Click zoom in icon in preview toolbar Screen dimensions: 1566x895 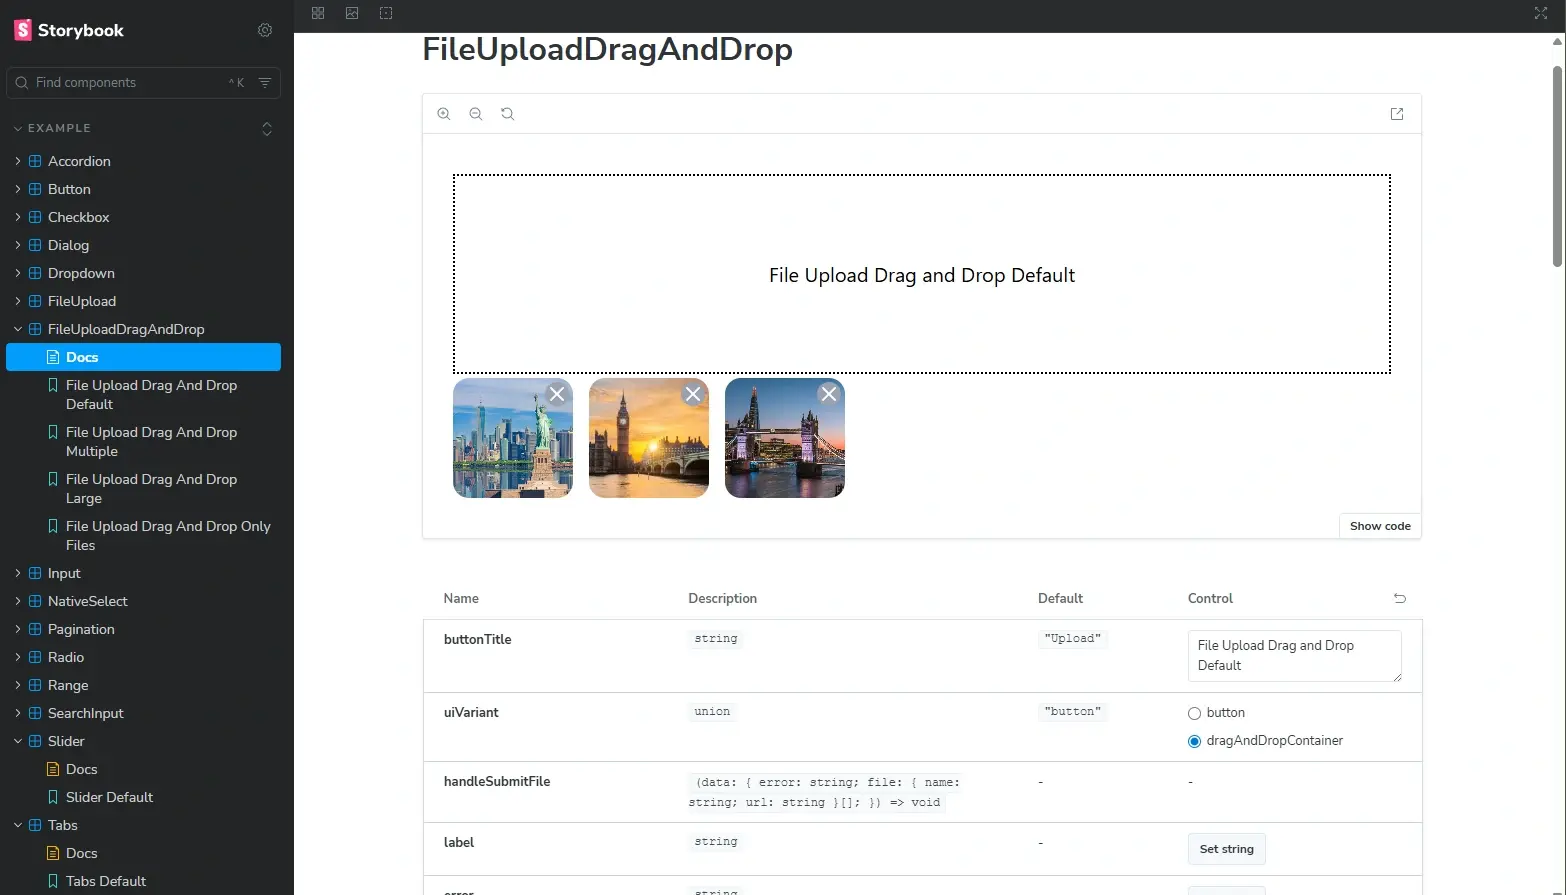(x=444, y=114)
